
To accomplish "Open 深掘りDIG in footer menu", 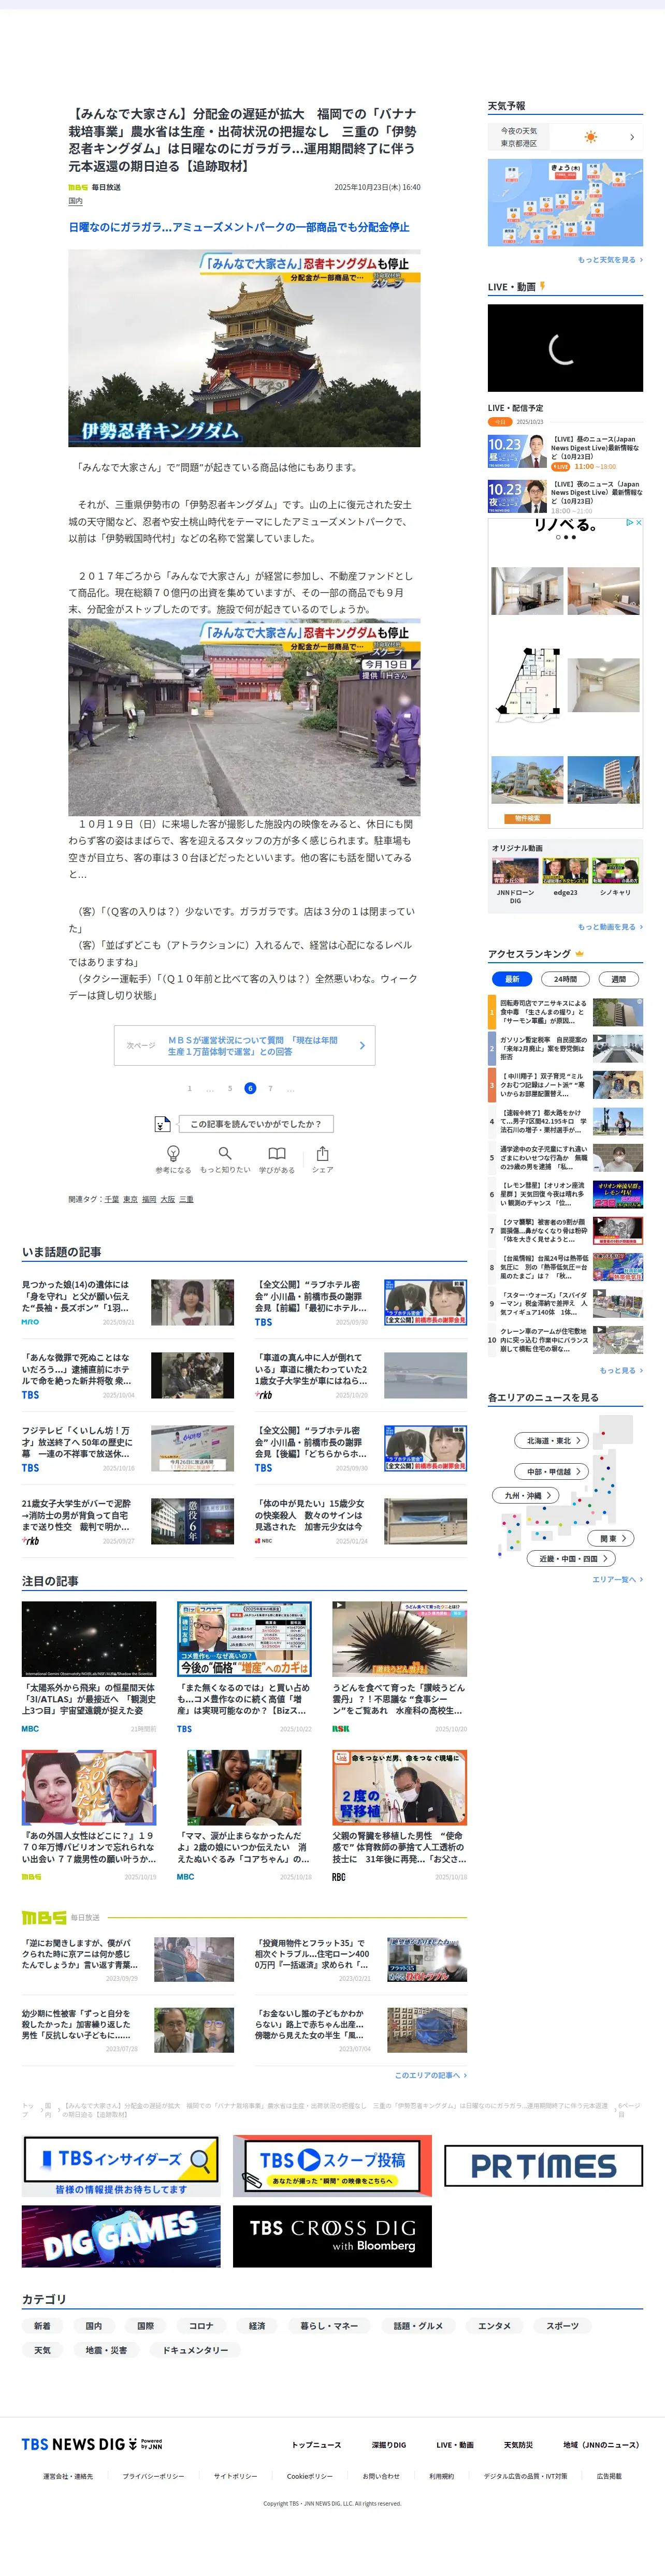I will click(389, 2445).
